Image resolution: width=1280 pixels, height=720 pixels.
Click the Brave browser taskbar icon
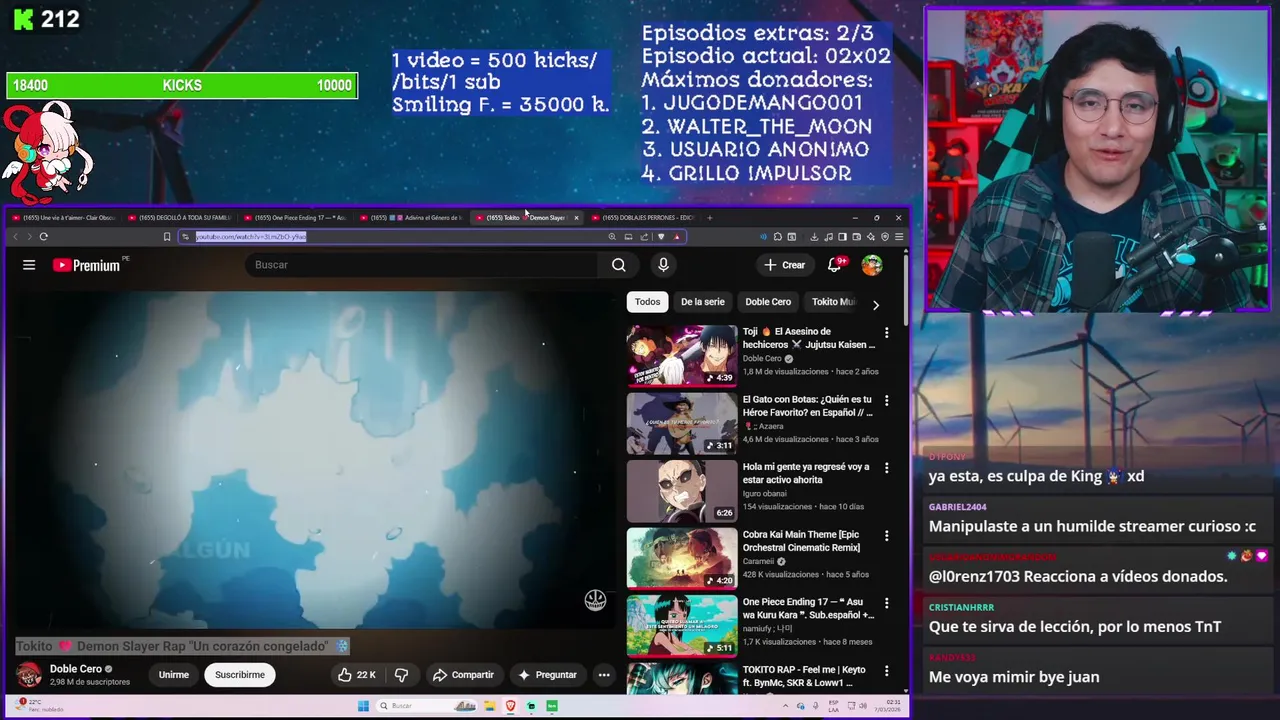pos(510,706)
